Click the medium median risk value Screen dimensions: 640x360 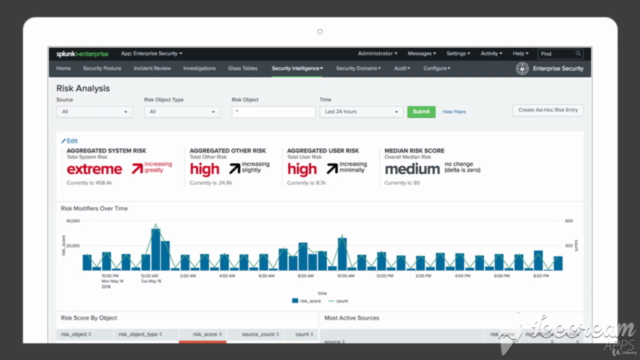(x=412, y=169)
